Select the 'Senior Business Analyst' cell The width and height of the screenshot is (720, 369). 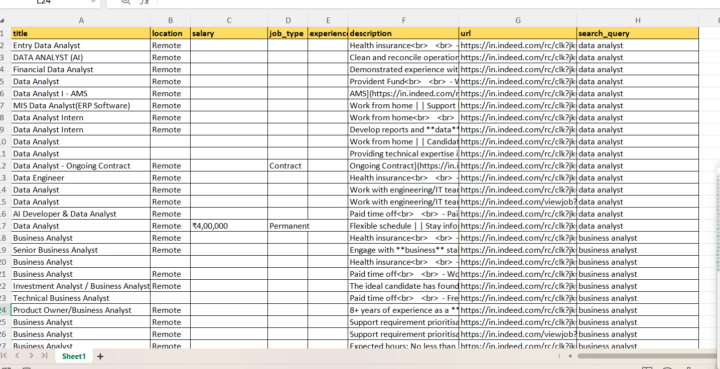click(81, 250)
